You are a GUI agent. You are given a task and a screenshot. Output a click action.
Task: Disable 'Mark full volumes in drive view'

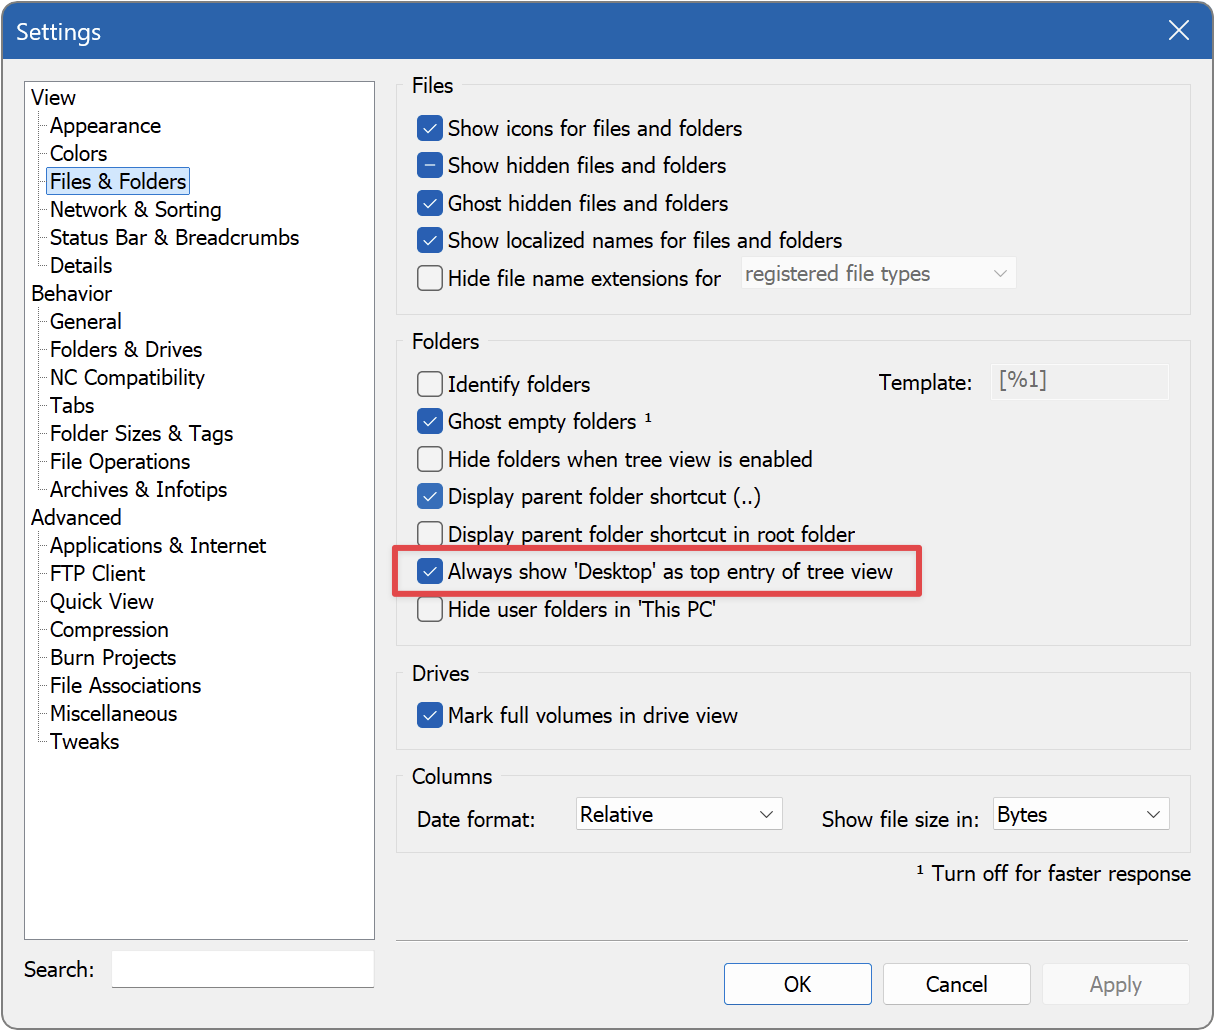430,716
